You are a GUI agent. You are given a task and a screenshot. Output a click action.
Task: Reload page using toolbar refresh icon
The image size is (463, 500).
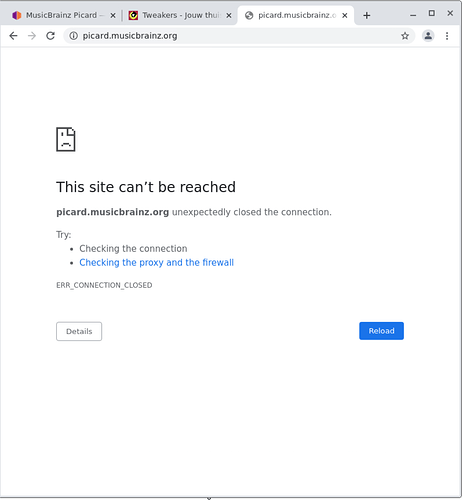click(50, 36)
